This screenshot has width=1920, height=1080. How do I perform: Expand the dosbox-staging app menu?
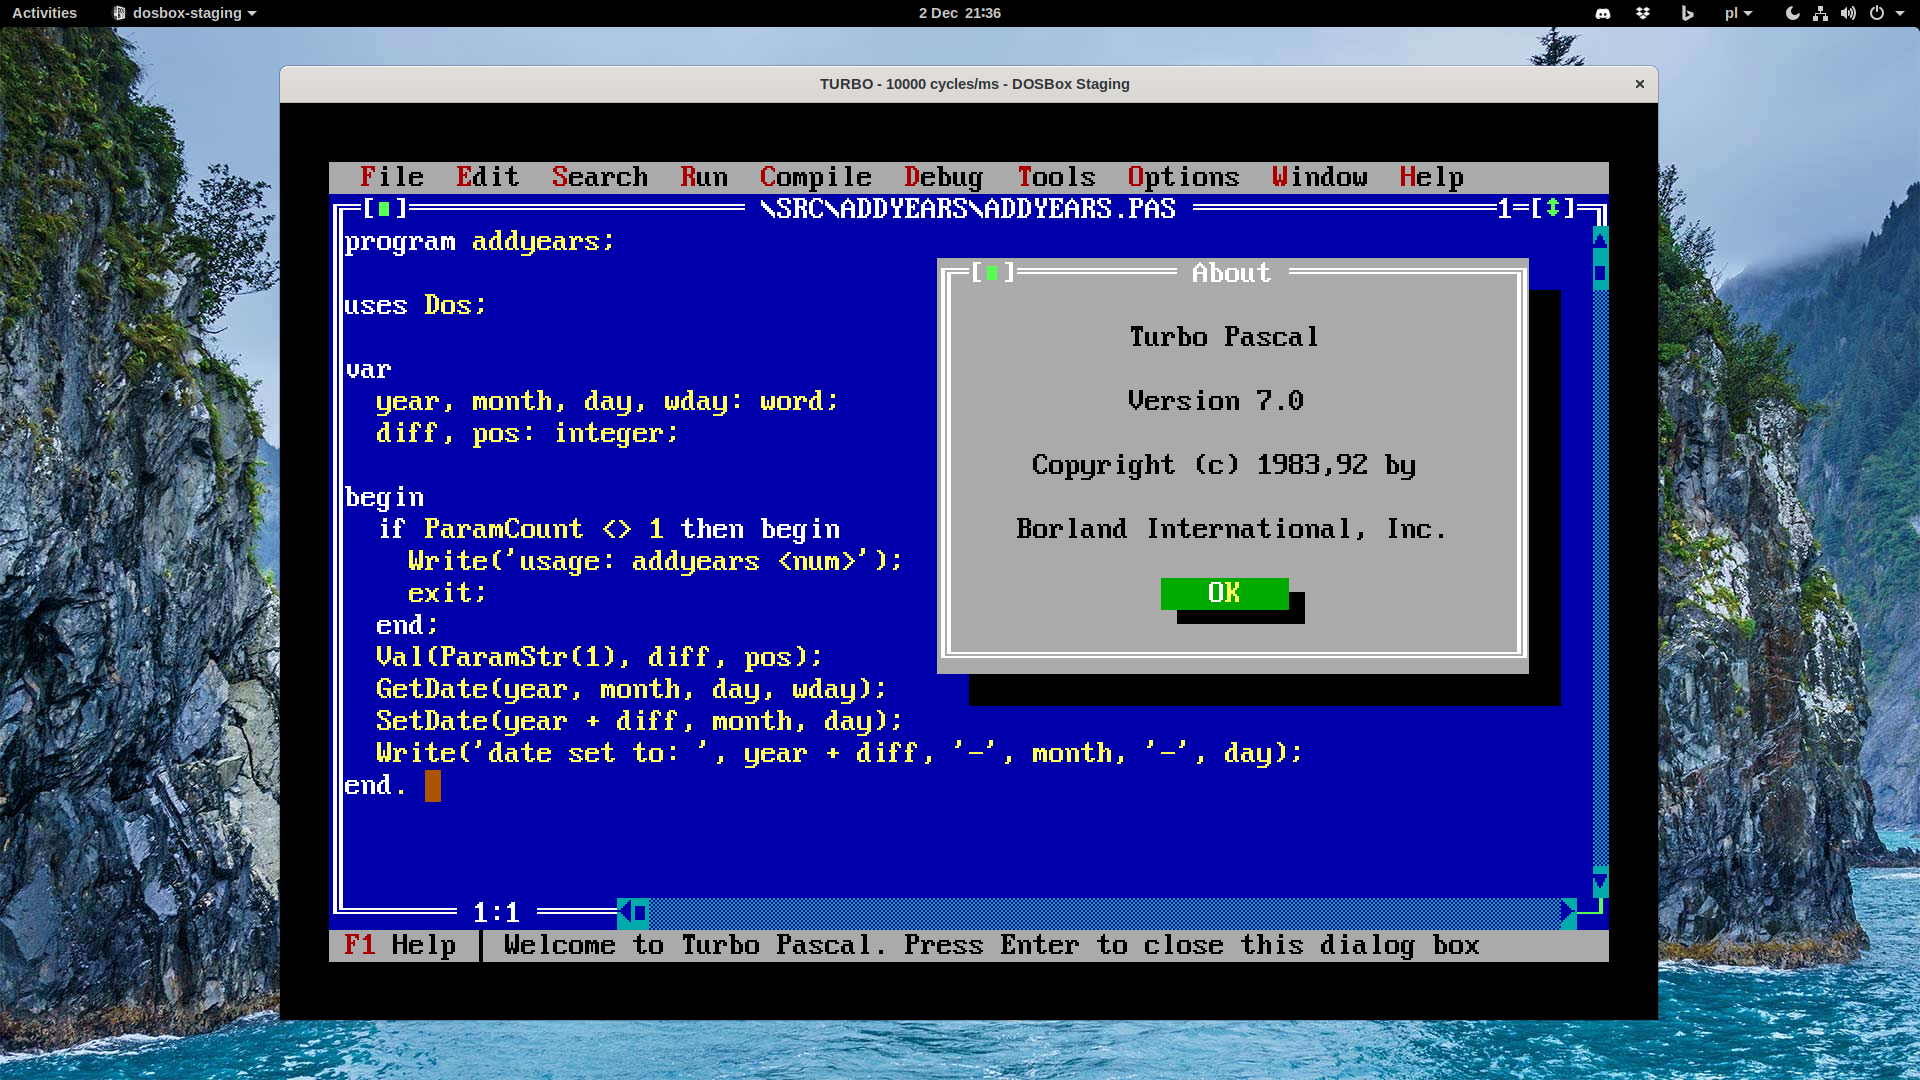184,13
